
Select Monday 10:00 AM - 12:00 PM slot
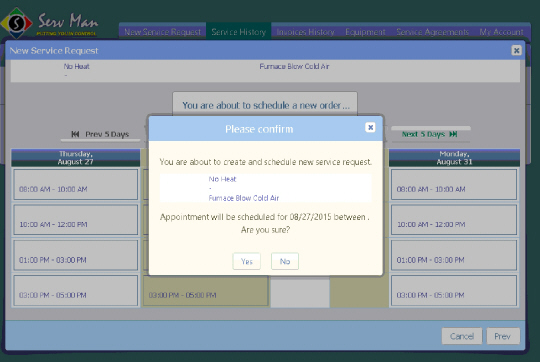(454, 220)
